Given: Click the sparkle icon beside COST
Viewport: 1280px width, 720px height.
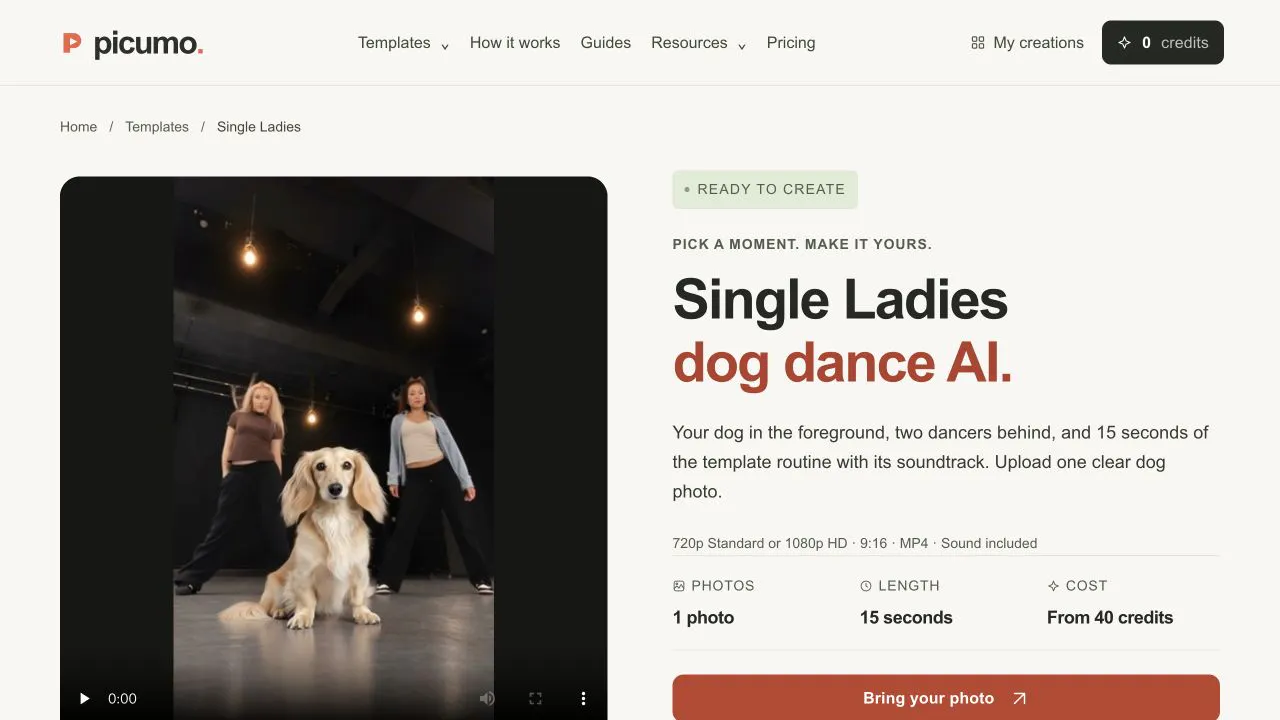Looking at the screenshot, I should pyautogui.click(x=1053, y=586).
